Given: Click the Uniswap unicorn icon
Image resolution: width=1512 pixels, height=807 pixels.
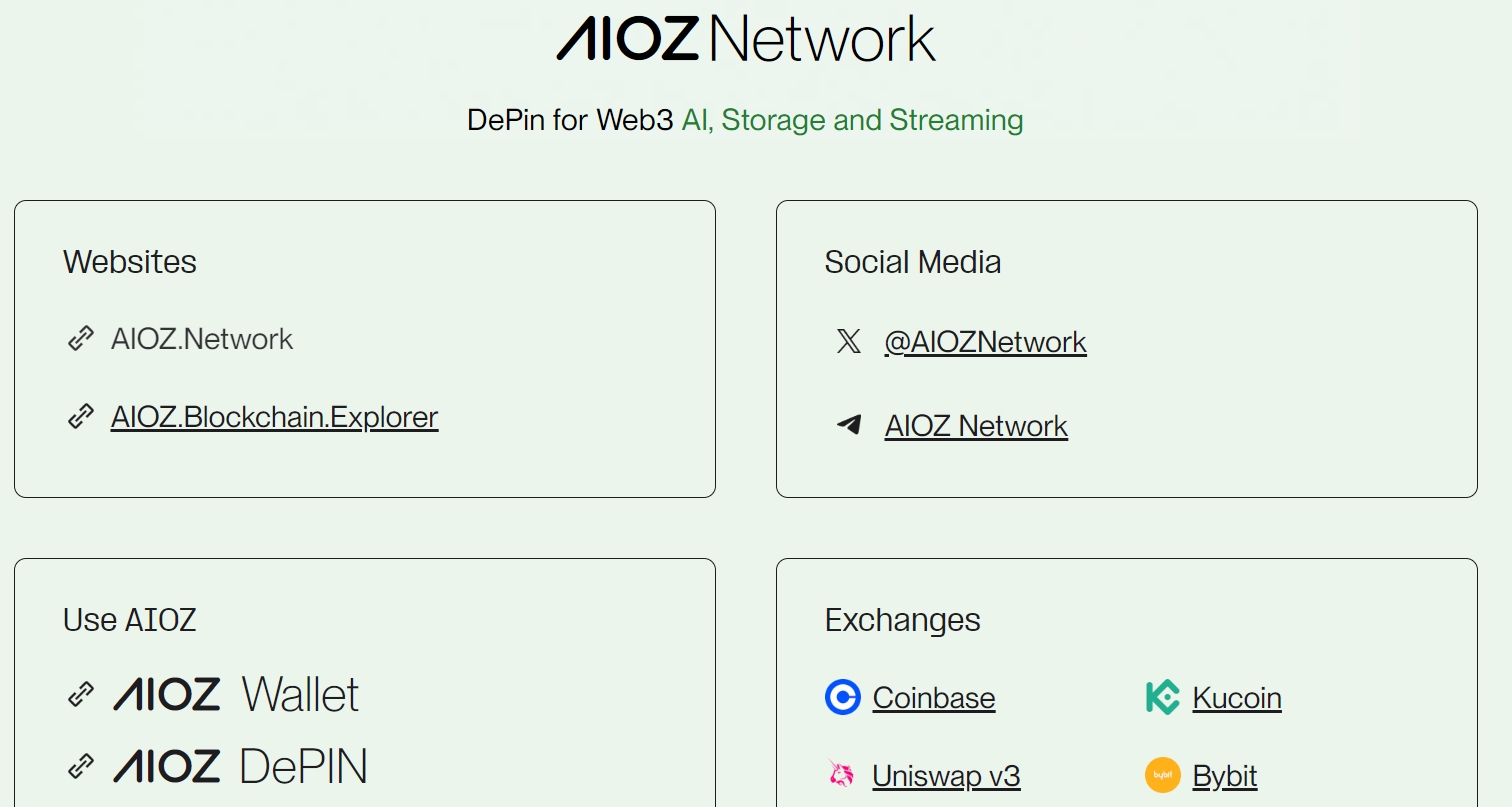Looking at the screenshot, I should tap(842, 775).
